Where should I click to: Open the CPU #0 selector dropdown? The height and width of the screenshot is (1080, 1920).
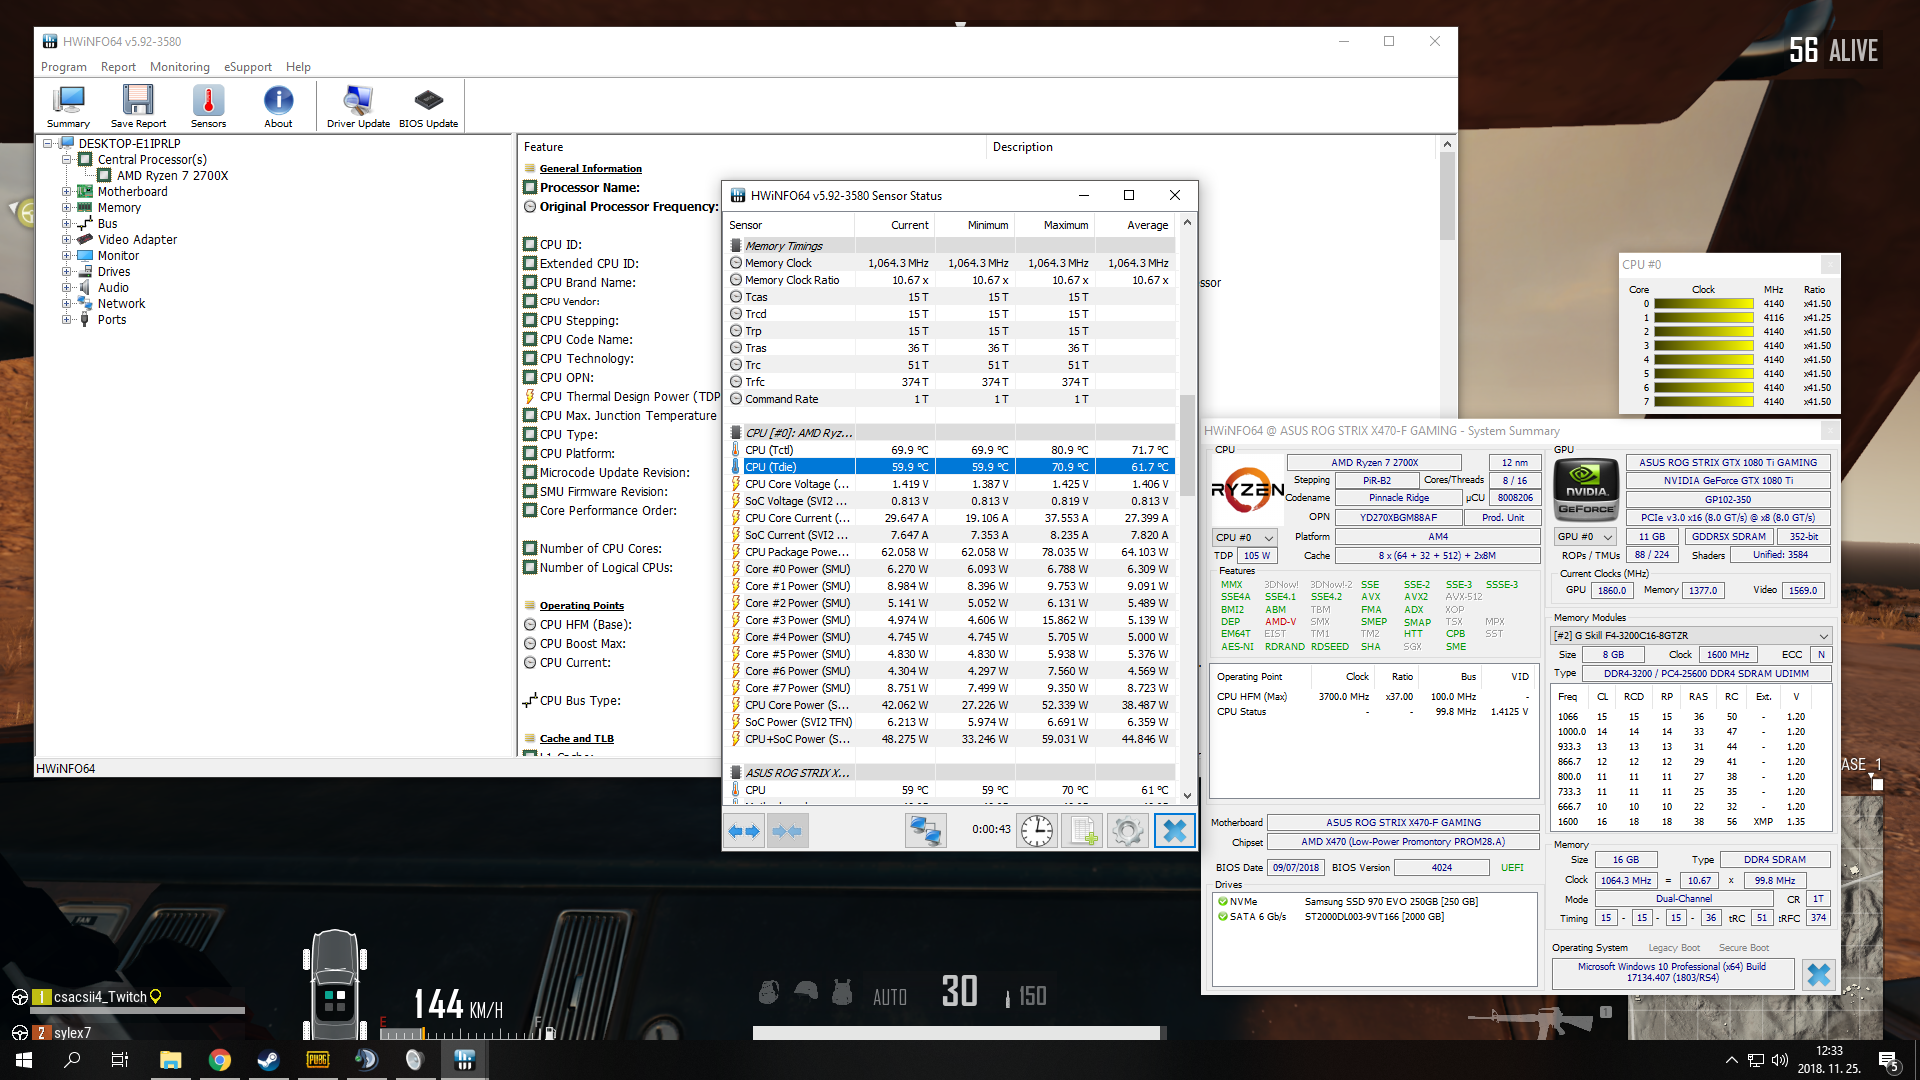[1245, 537]
